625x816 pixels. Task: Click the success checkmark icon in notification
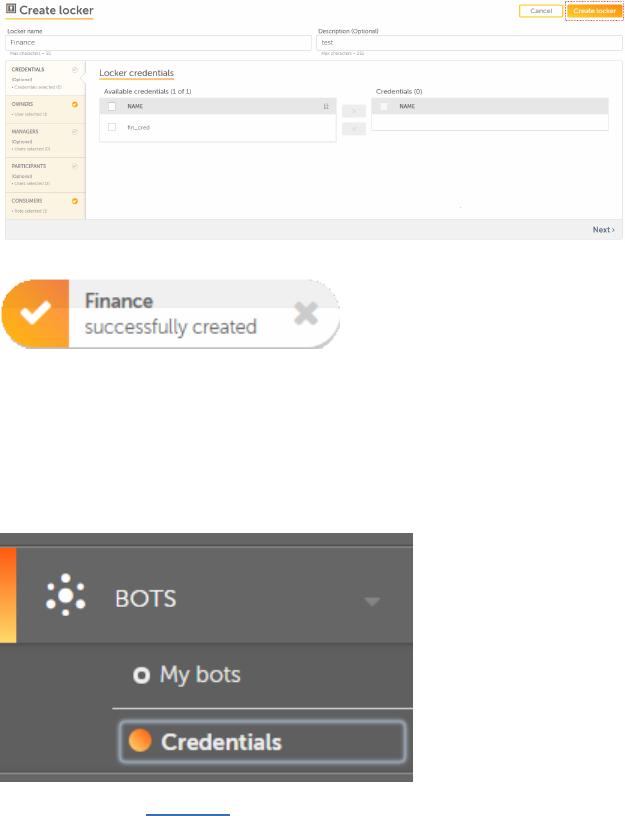[x=35, y=313]
